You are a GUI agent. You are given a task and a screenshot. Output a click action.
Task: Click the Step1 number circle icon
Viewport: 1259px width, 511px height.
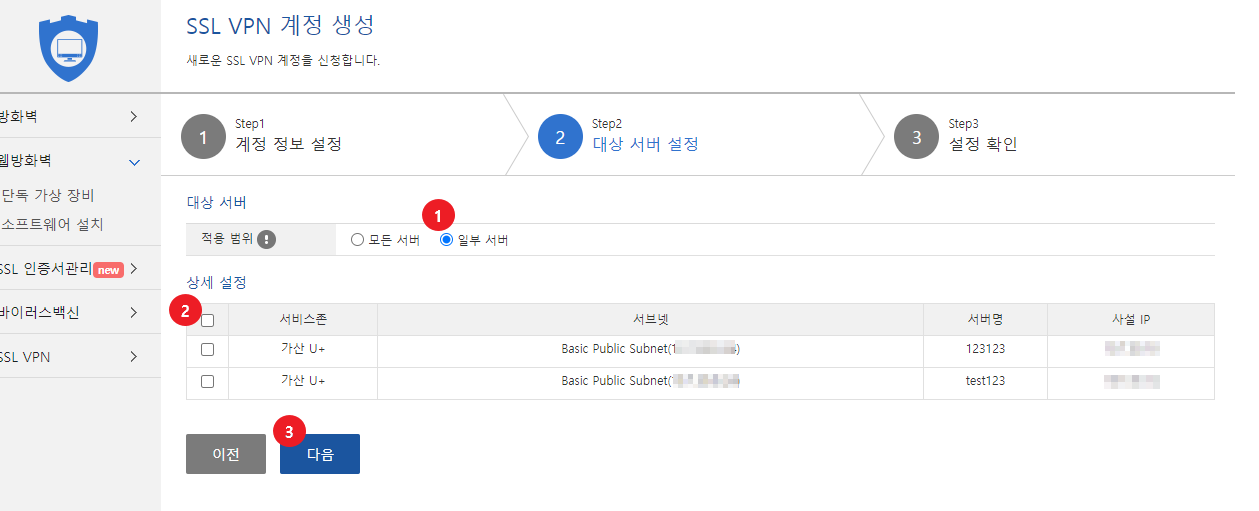pos(204,138)
